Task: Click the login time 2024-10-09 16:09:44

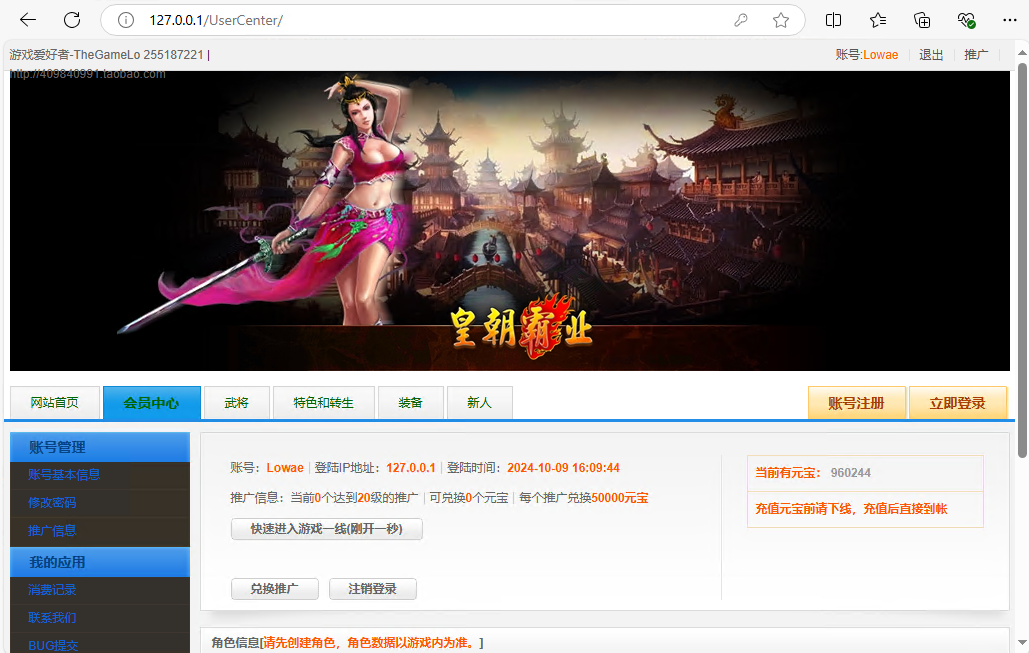Action: (563, 468)
